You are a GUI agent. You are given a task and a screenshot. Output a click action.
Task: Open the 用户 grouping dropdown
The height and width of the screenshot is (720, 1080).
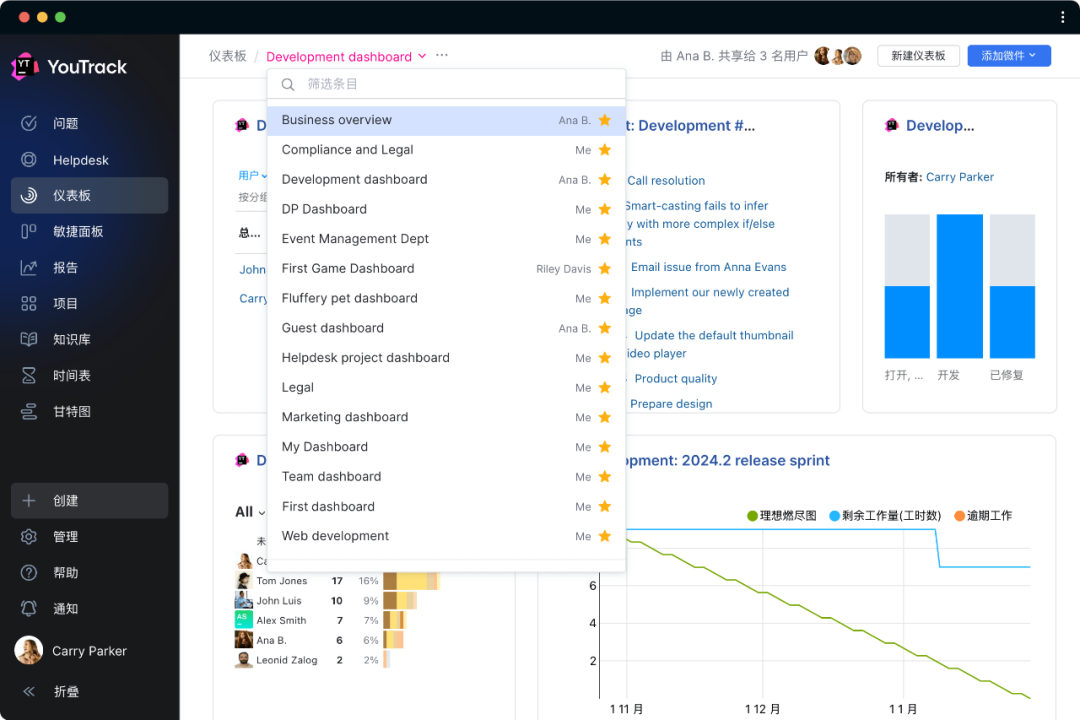pos(253,176)
